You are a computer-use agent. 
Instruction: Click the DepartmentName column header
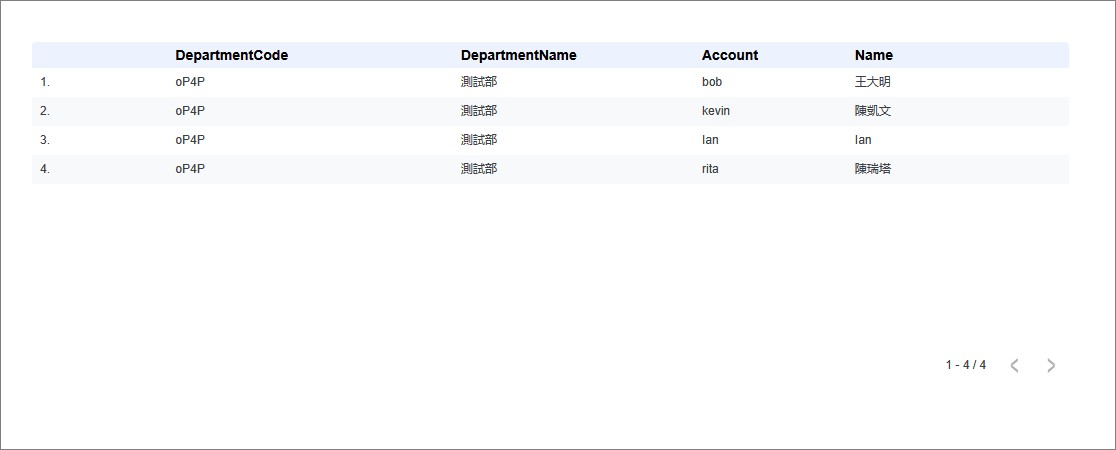pos(518,55)
